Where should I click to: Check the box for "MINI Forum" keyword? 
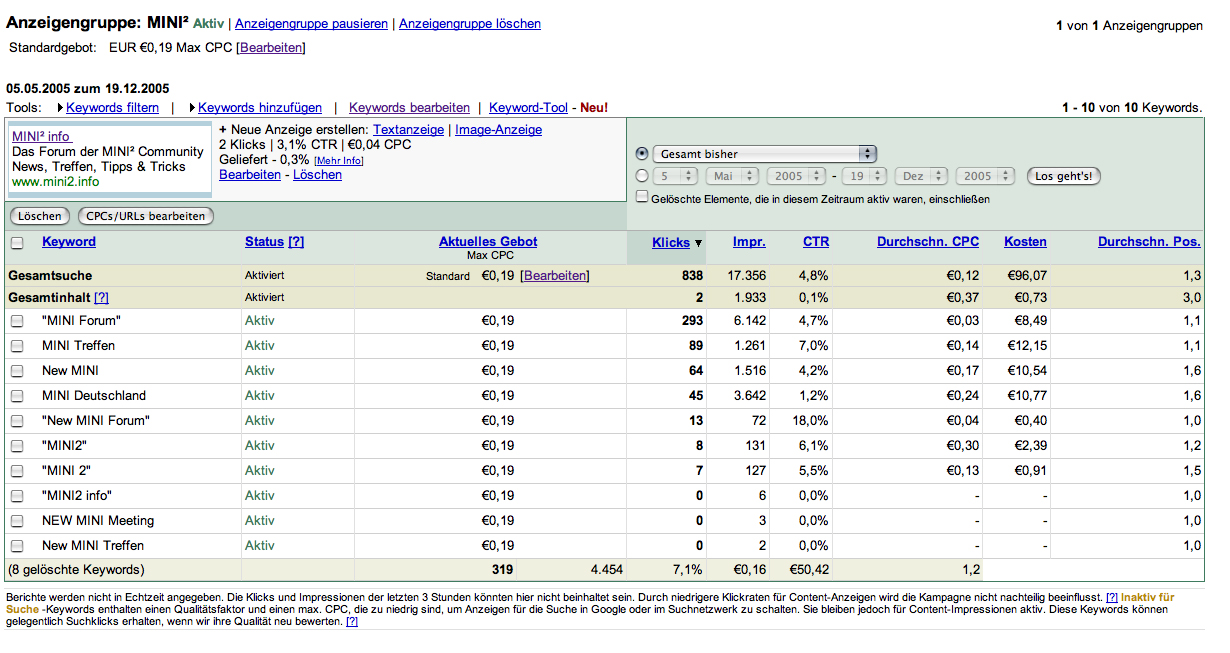[x=17, y=321]
